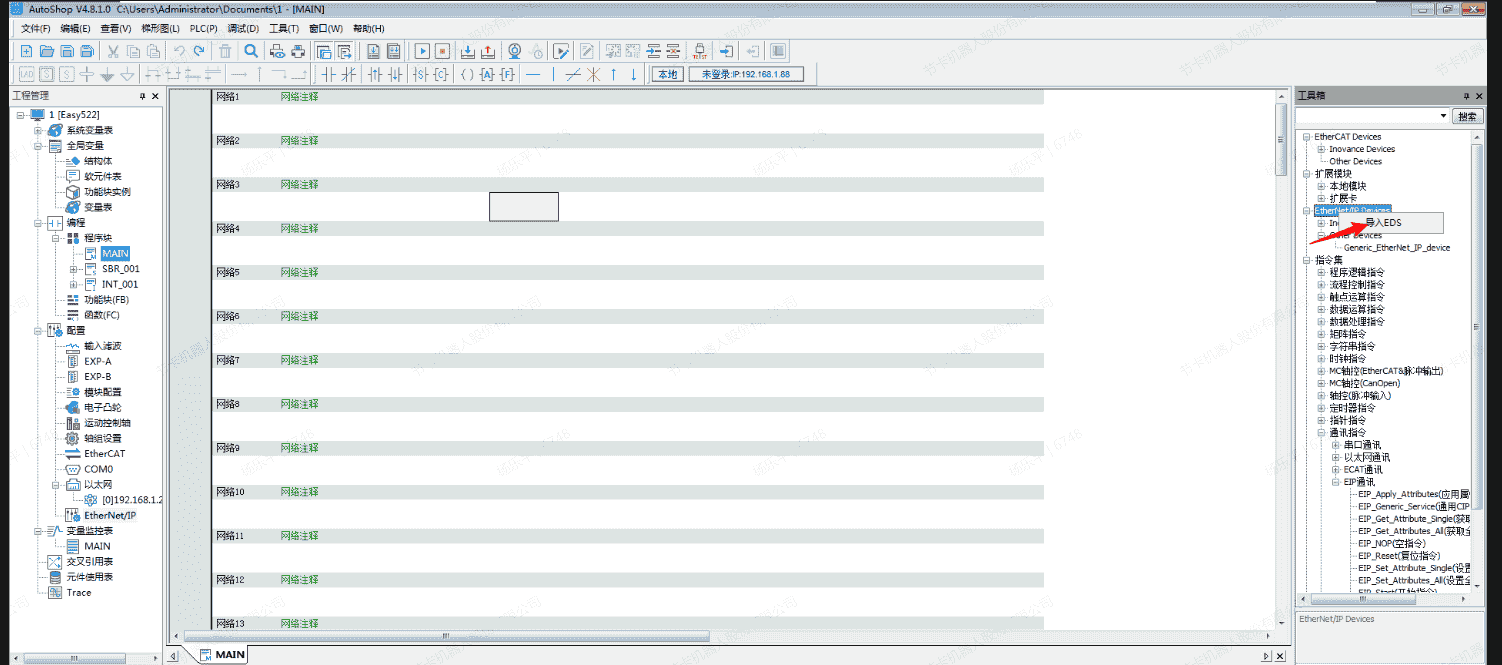Select 导入EDS from context menu

tap(1383, 222)
